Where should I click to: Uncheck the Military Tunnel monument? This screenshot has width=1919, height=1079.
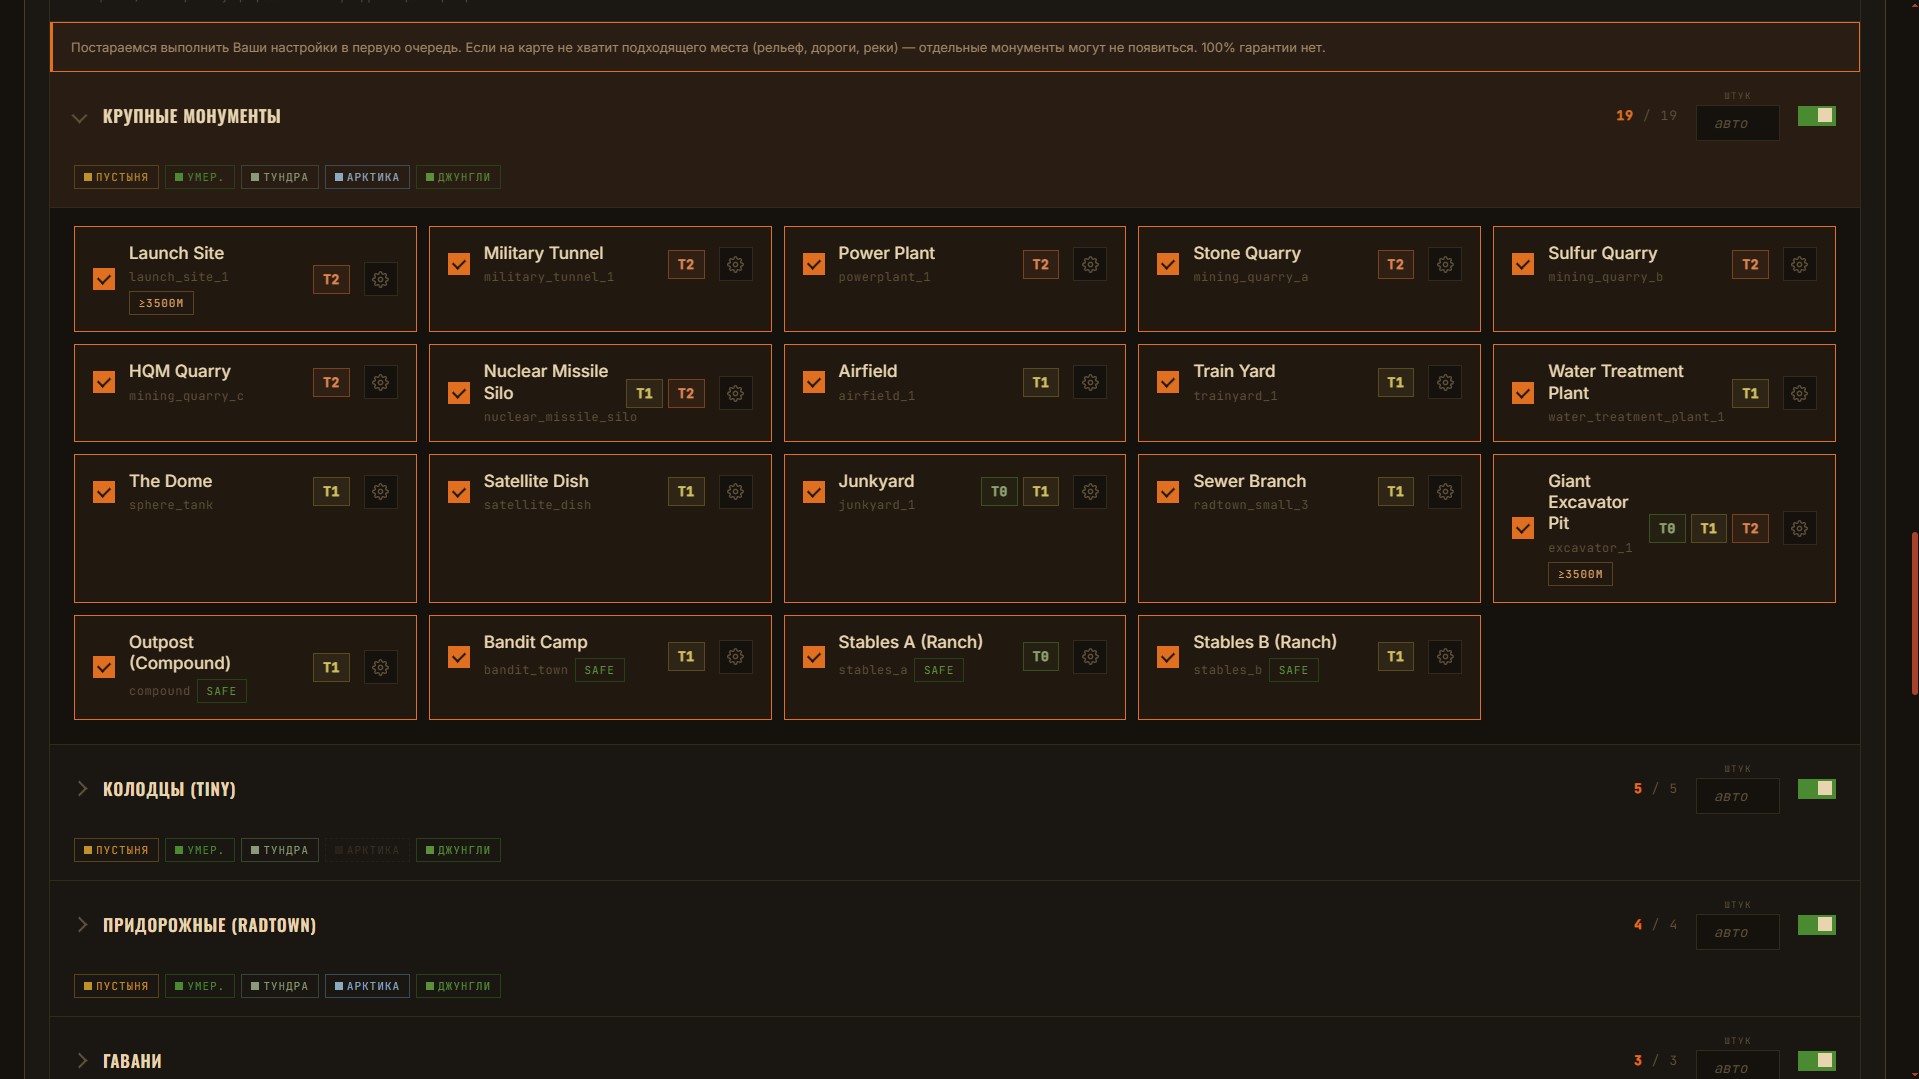click(459, 264)
